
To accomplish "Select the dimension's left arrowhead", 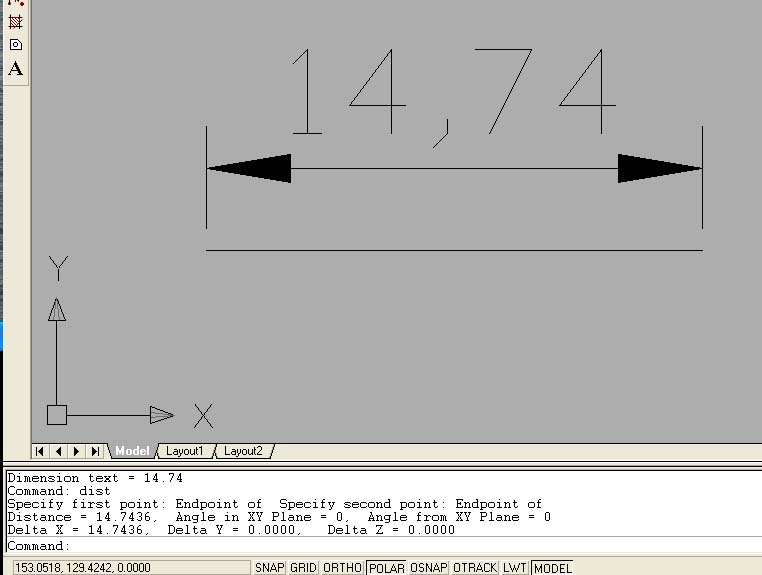I will 249,169.
